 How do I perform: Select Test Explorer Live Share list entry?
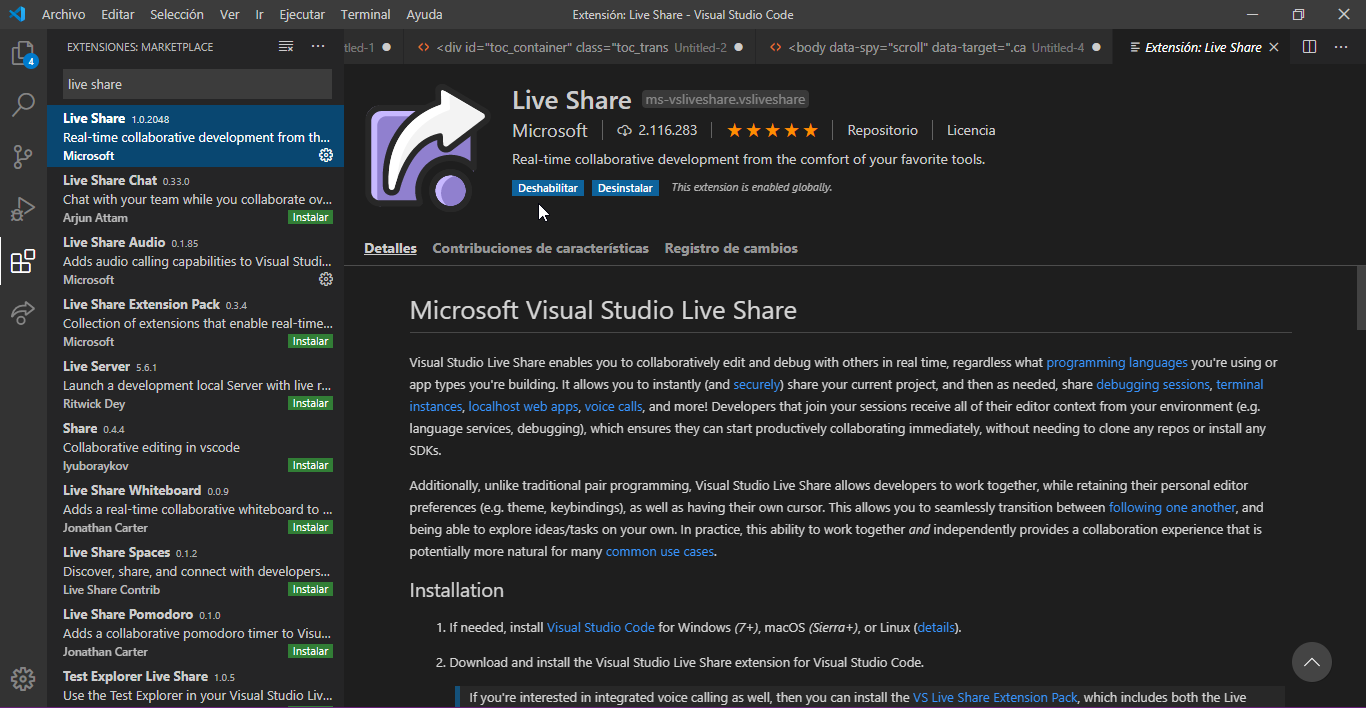[x=196, y=685]
